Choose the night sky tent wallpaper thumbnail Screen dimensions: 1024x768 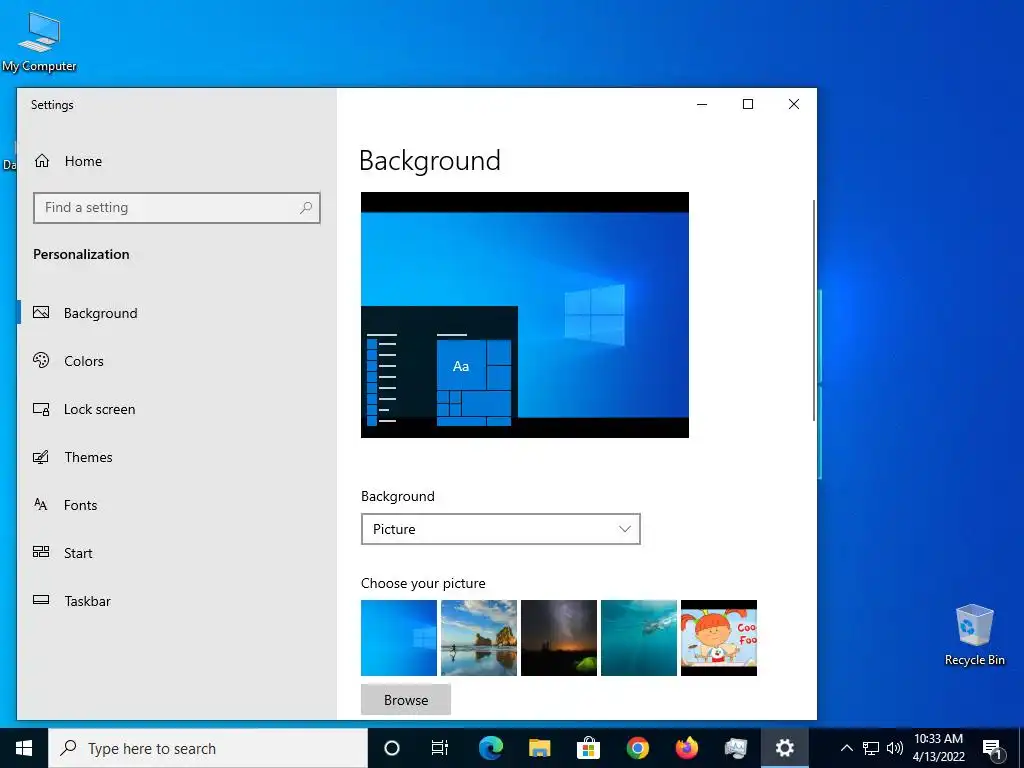coord(558,638)
